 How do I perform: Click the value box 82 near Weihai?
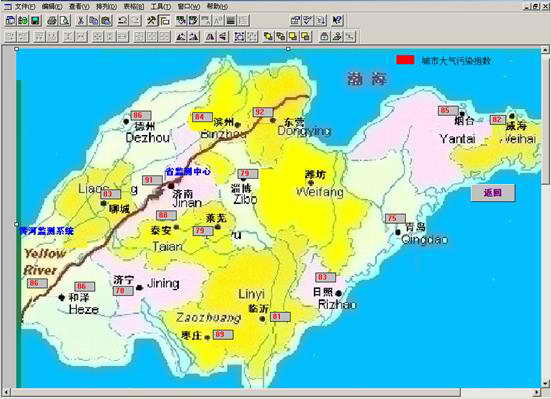pyautogui.click(x=498, y=120)
